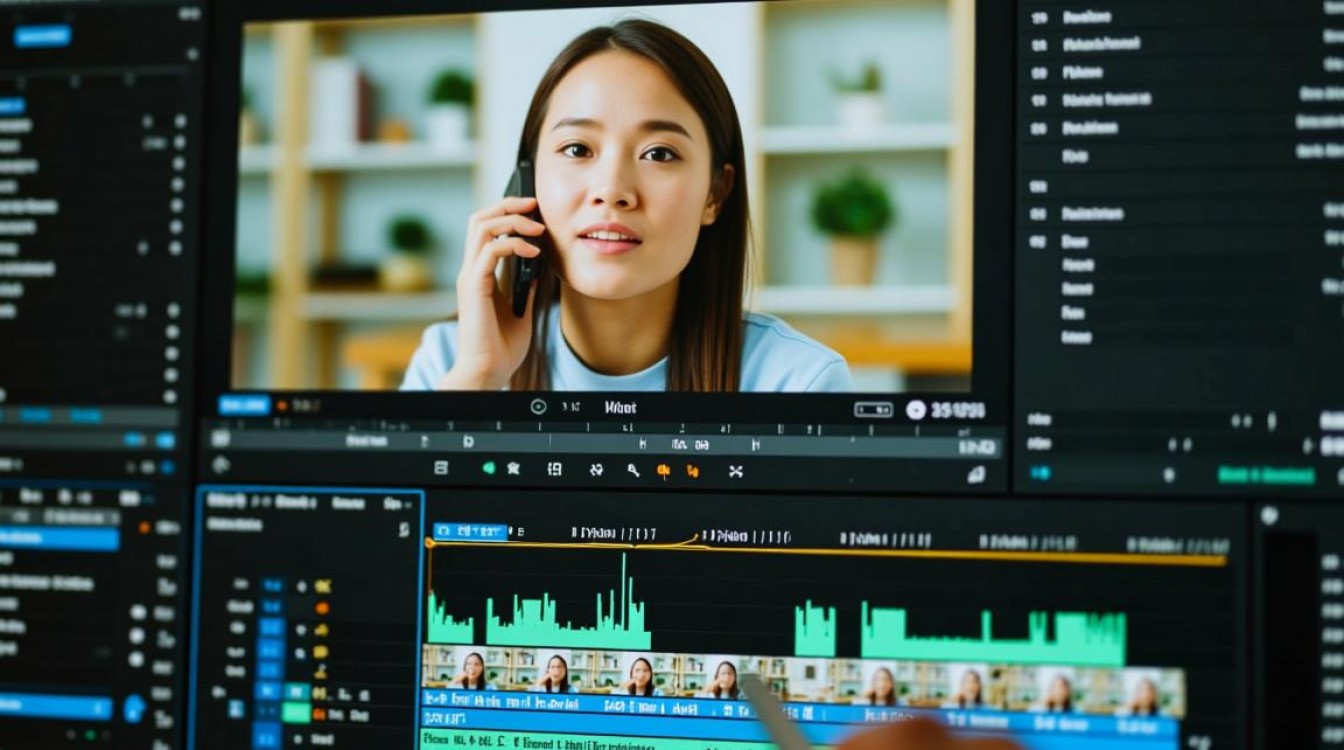The width and height of the screenshot is (1344, 750).
Task: Click the crossed-arrows icon in the preview toolbar
Action: (736, 470)
